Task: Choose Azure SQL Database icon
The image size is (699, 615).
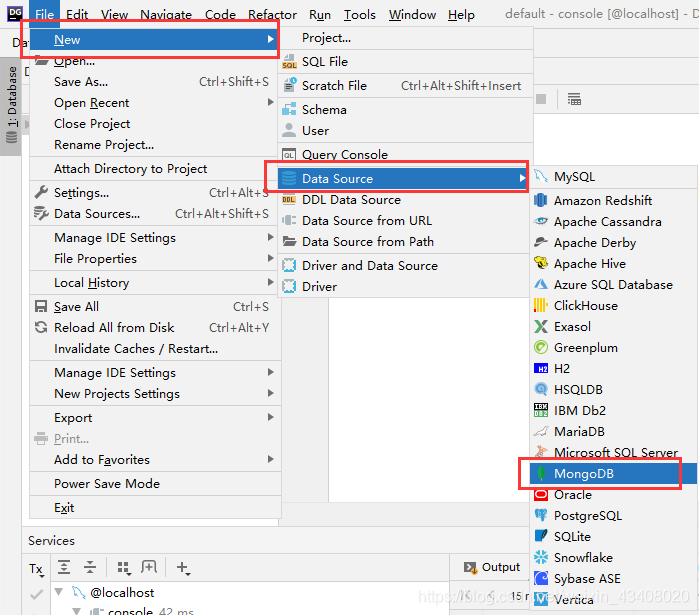Action: tap(541, 284)
